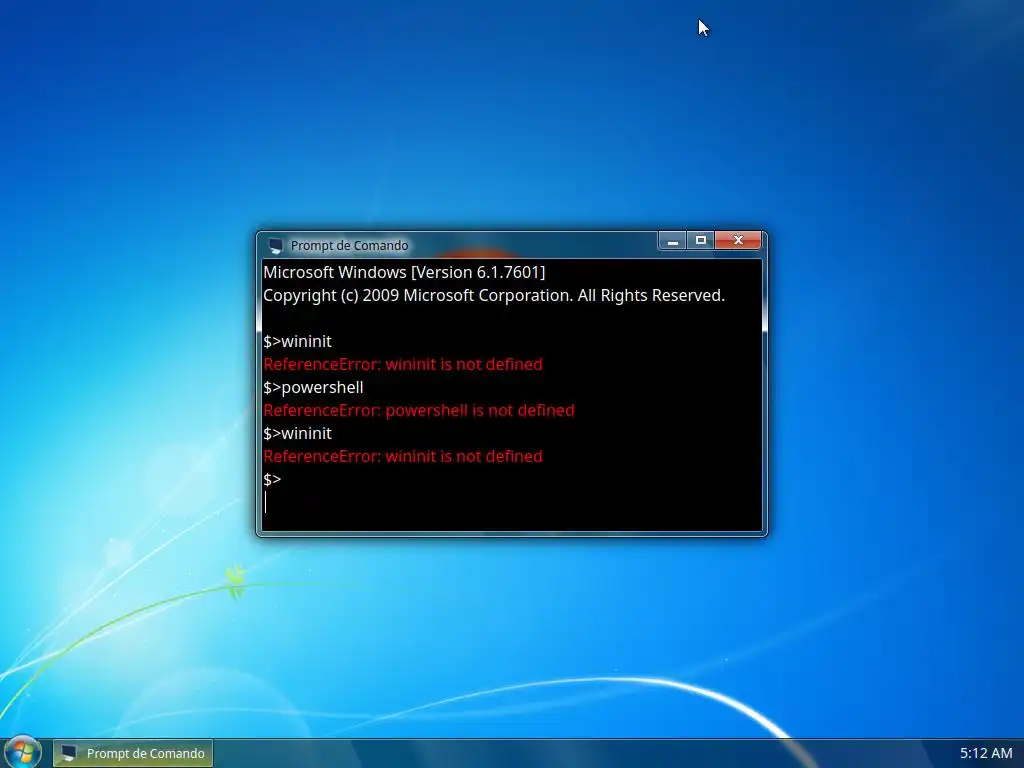Viewport: 1024px width, 768px height.
Task: Open the Windows Start orb
Action: (23, 752)
